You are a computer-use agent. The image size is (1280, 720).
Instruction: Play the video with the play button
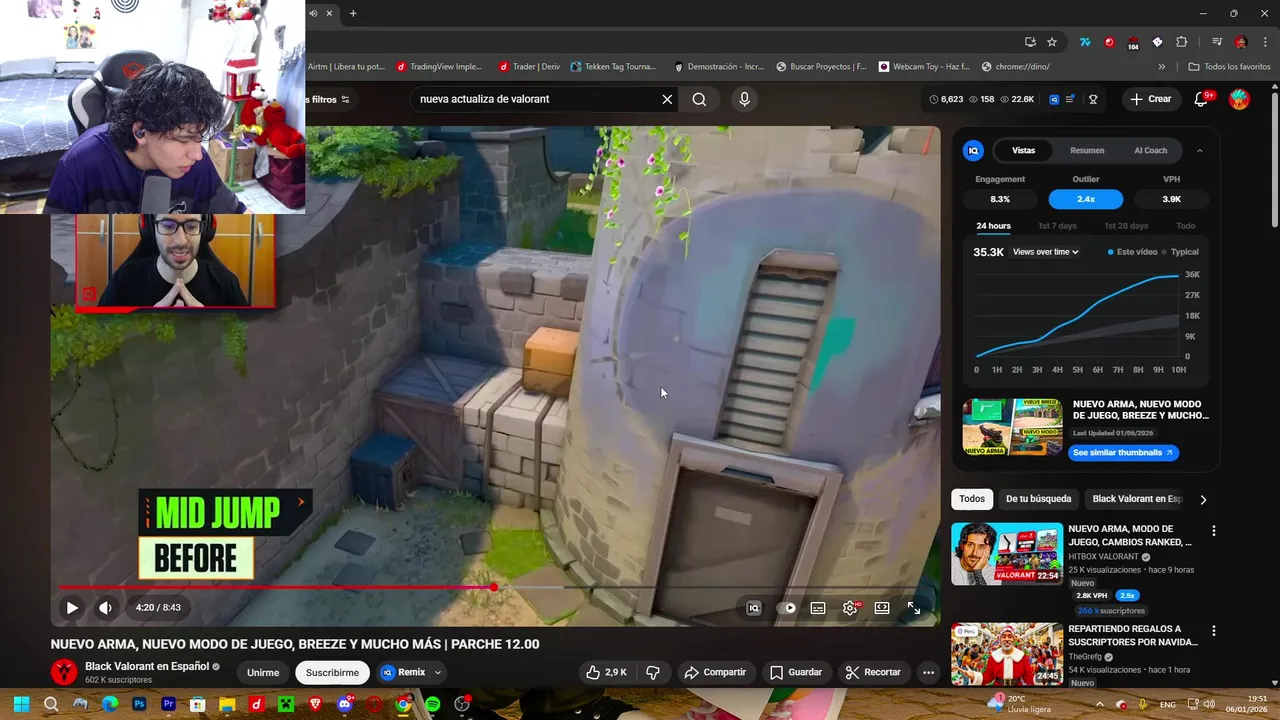click(x=72, y=608)
